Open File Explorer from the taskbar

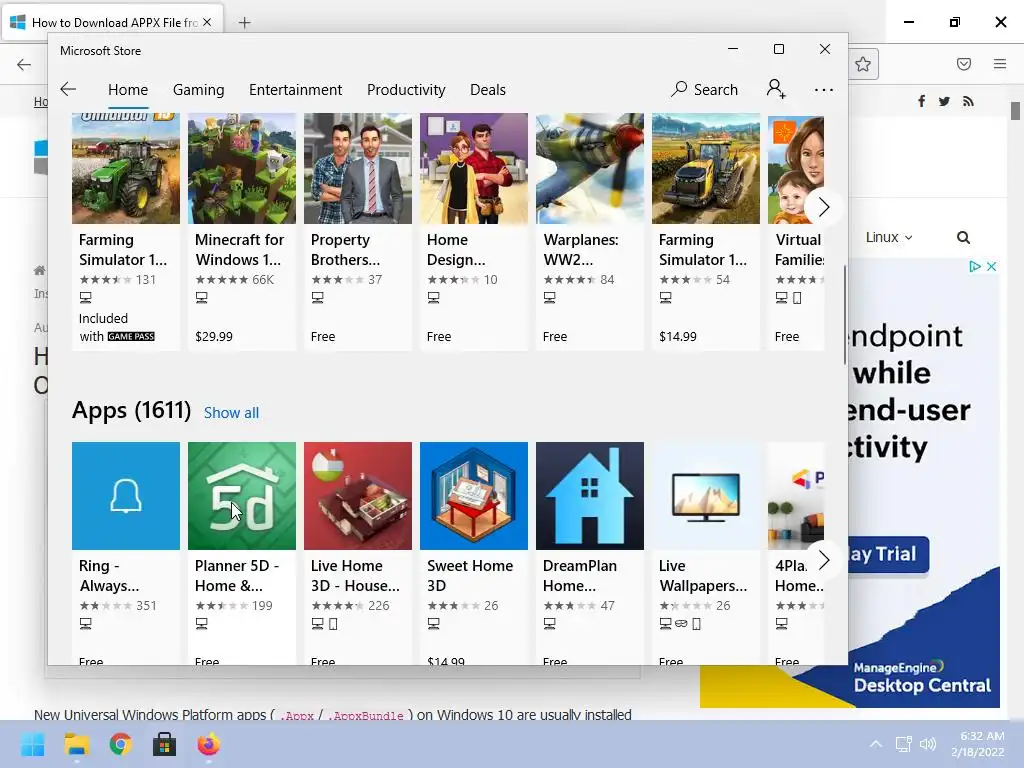coord(76,744)
